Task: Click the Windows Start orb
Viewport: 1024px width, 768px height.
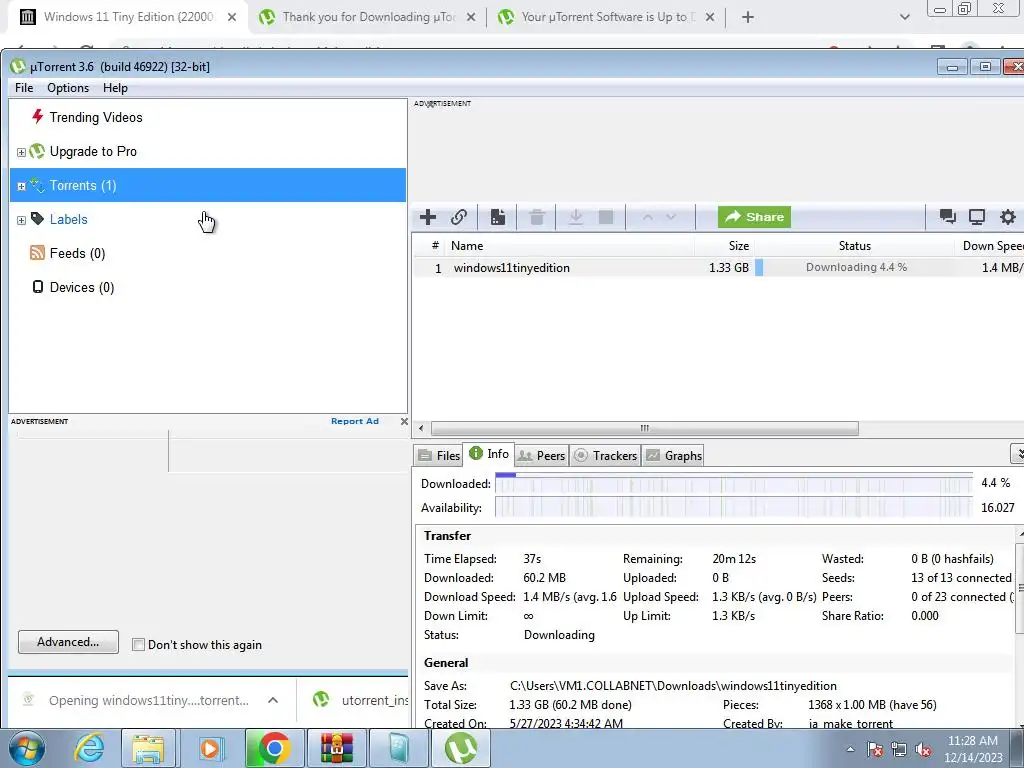Action: point(27,748)
